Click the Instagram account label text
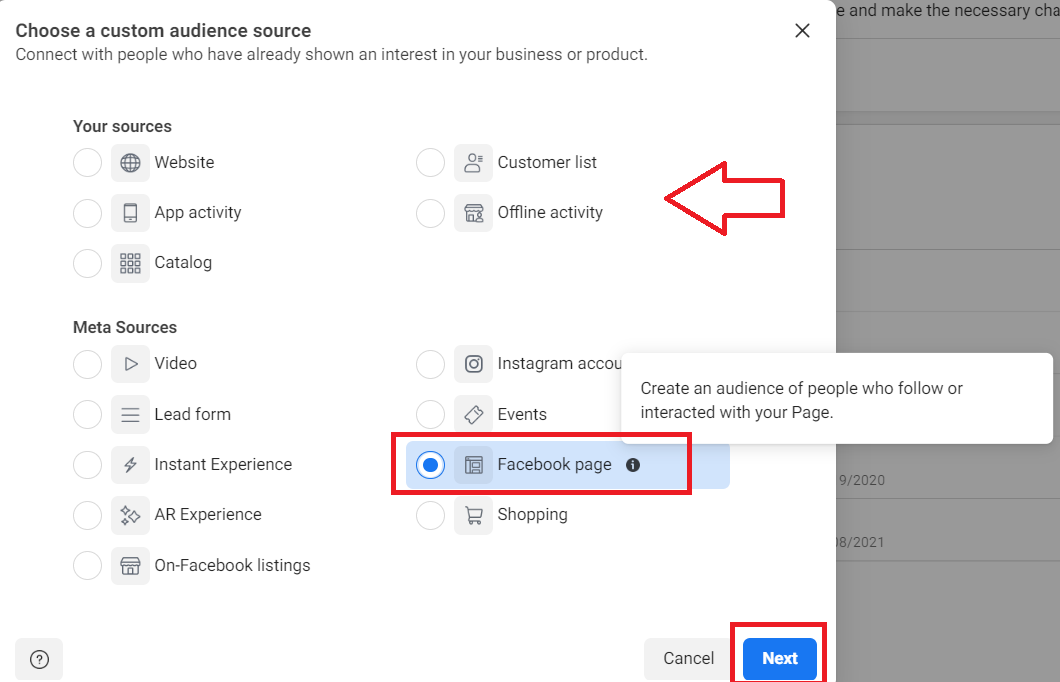The width and height of the screenshot is (1060, 682). click(x=559, y=363)
